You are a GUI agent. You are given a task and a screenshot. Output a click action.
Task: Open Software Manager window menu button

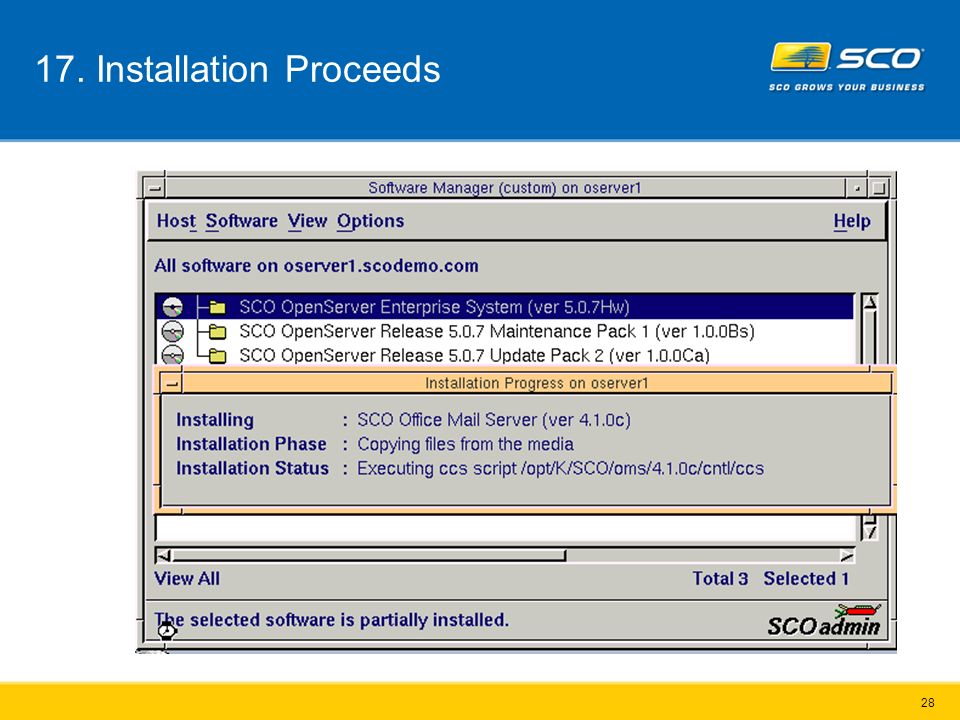tap(155, 188)
